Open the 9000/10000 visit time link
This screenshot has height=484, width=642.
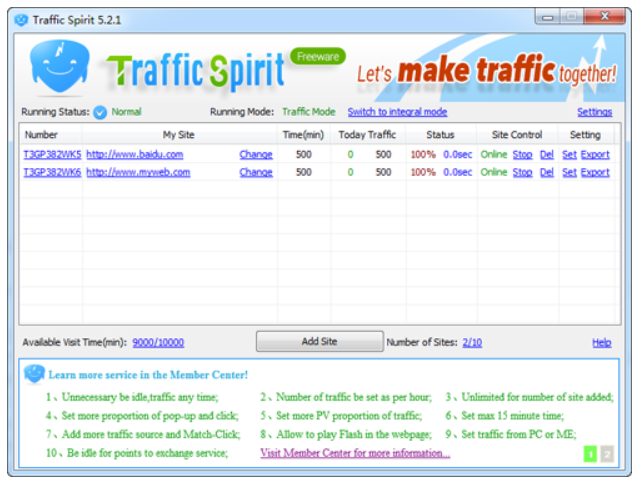pyautogui.click(x=158, y=342)
